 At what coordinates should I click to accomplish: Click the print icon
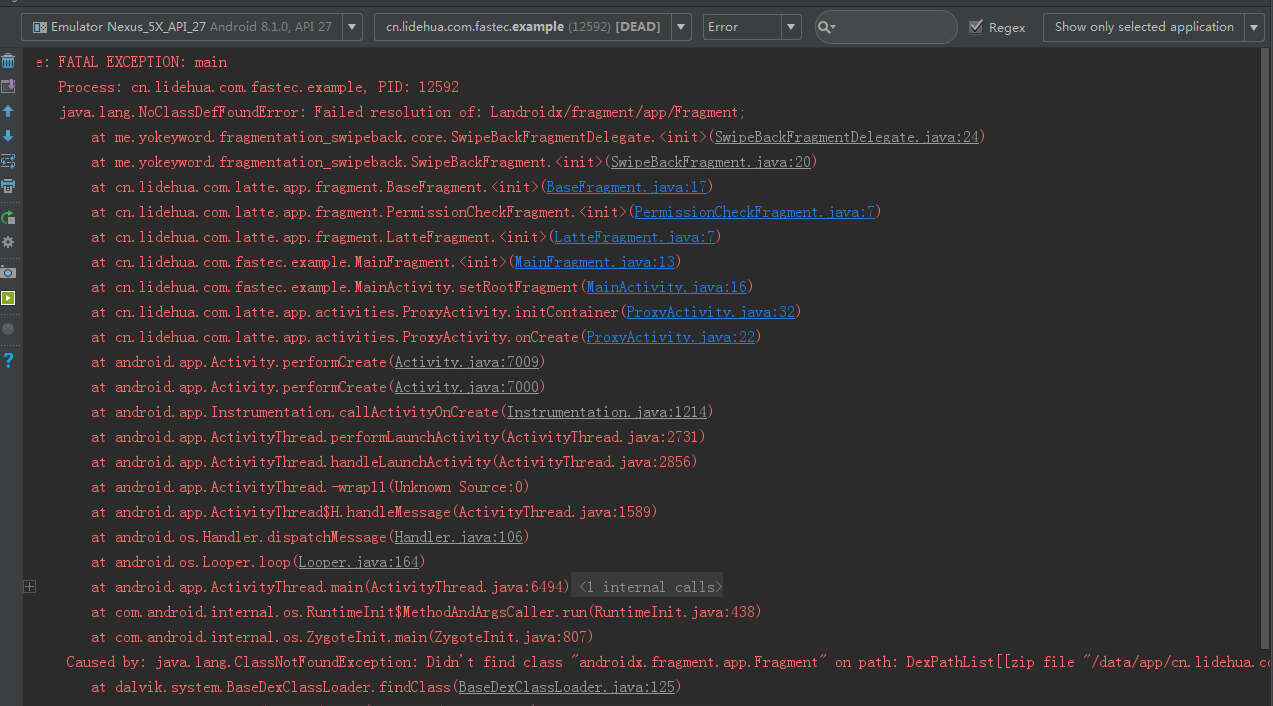(8, 186)
